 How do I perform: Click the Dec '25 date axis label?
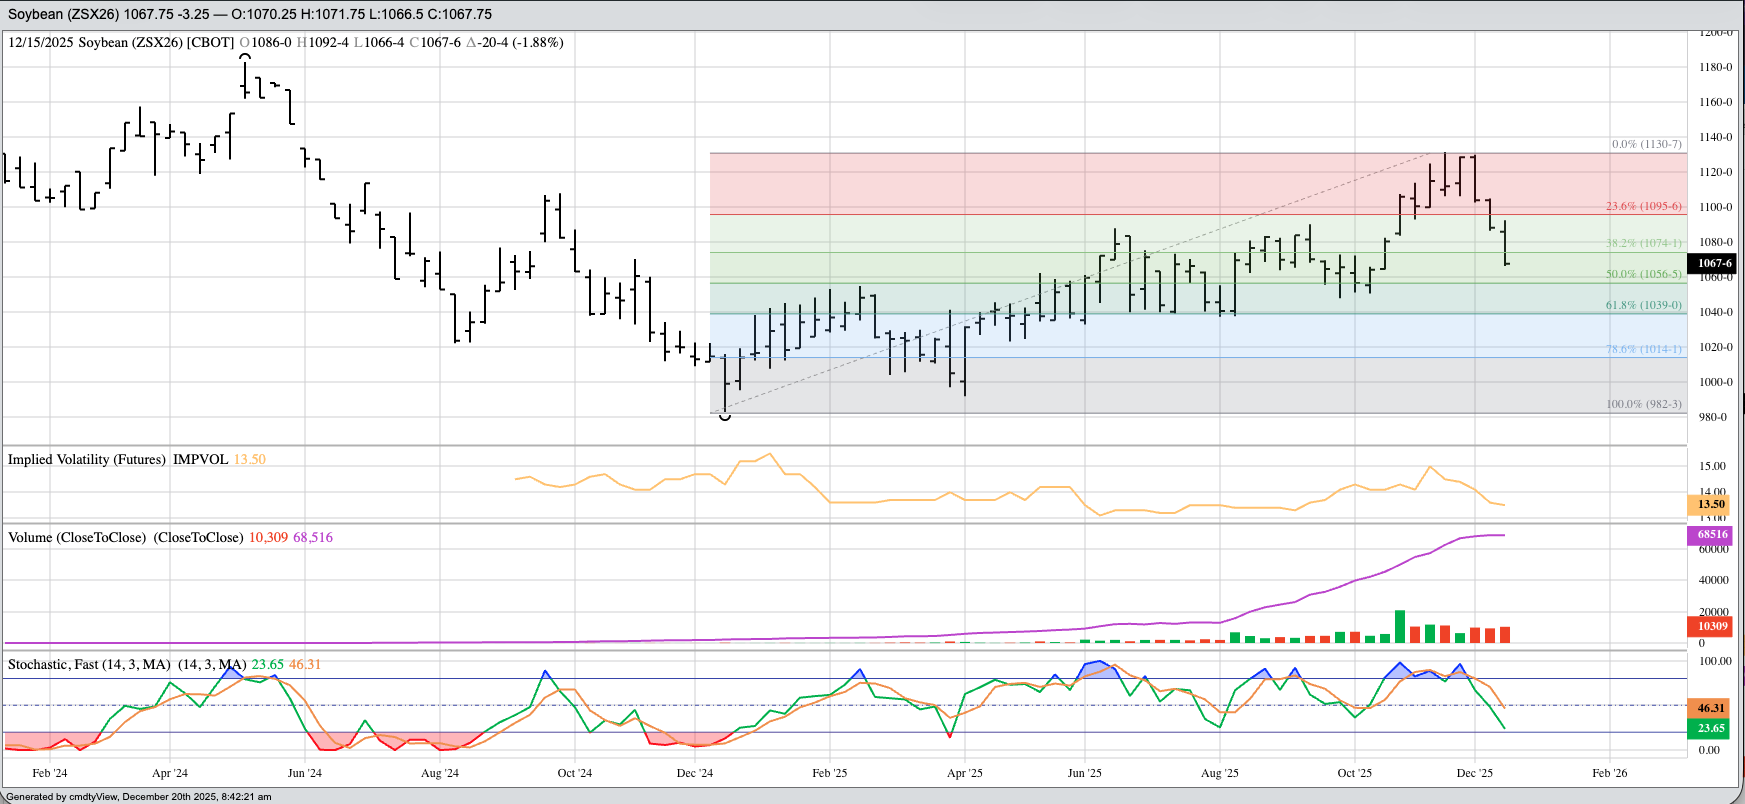(1474, 773)
